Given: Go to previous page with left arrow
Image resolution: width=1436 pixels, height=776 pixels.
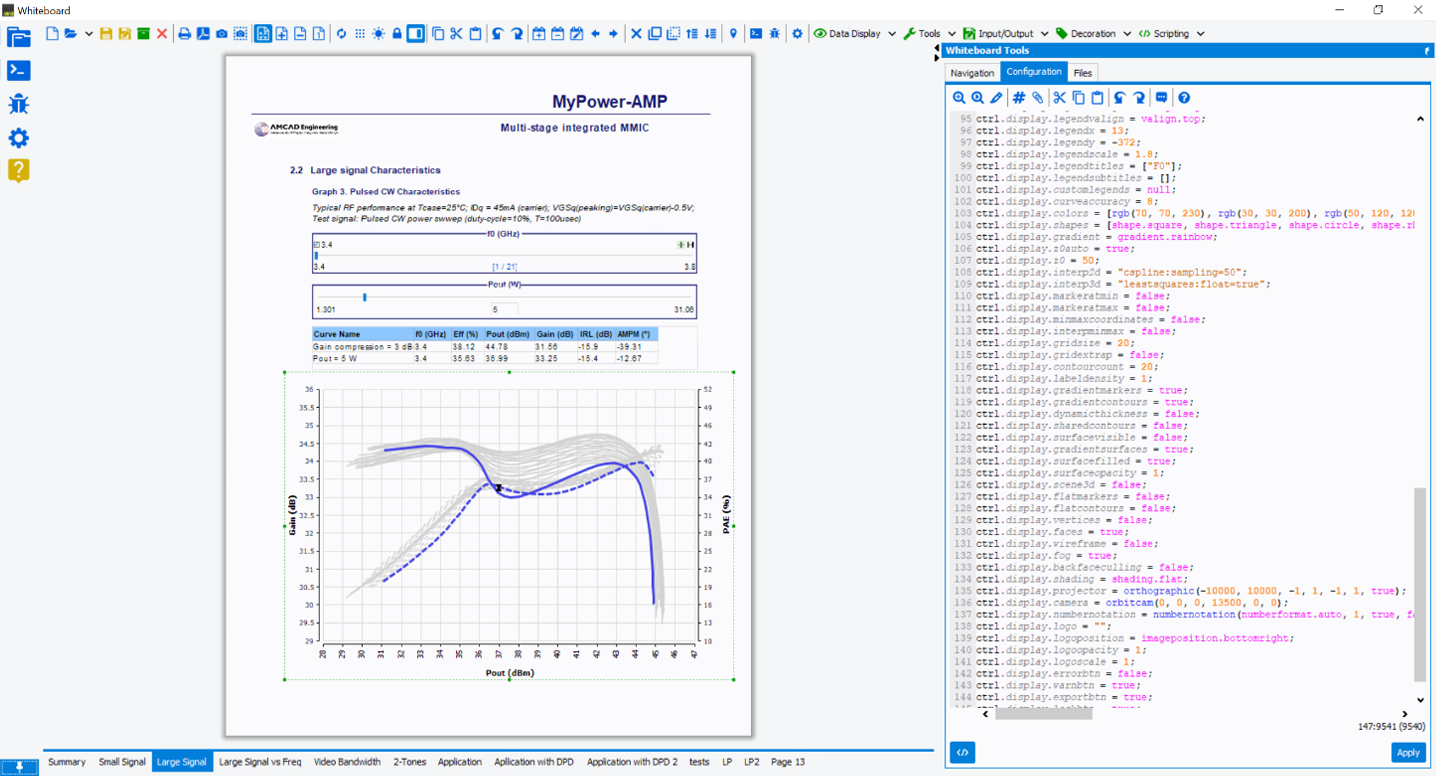Looking at the screenshot, I should pyautogui.click(x=595, y=33).
